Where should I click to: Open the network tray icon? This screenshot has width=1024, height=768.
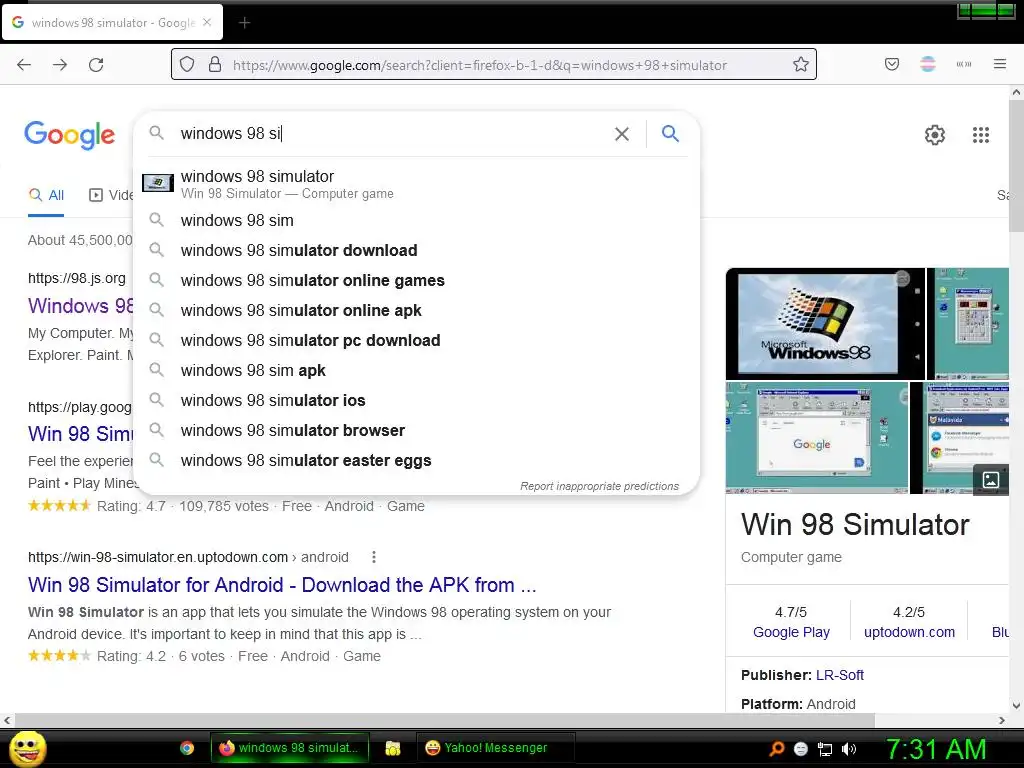(825, 749)
